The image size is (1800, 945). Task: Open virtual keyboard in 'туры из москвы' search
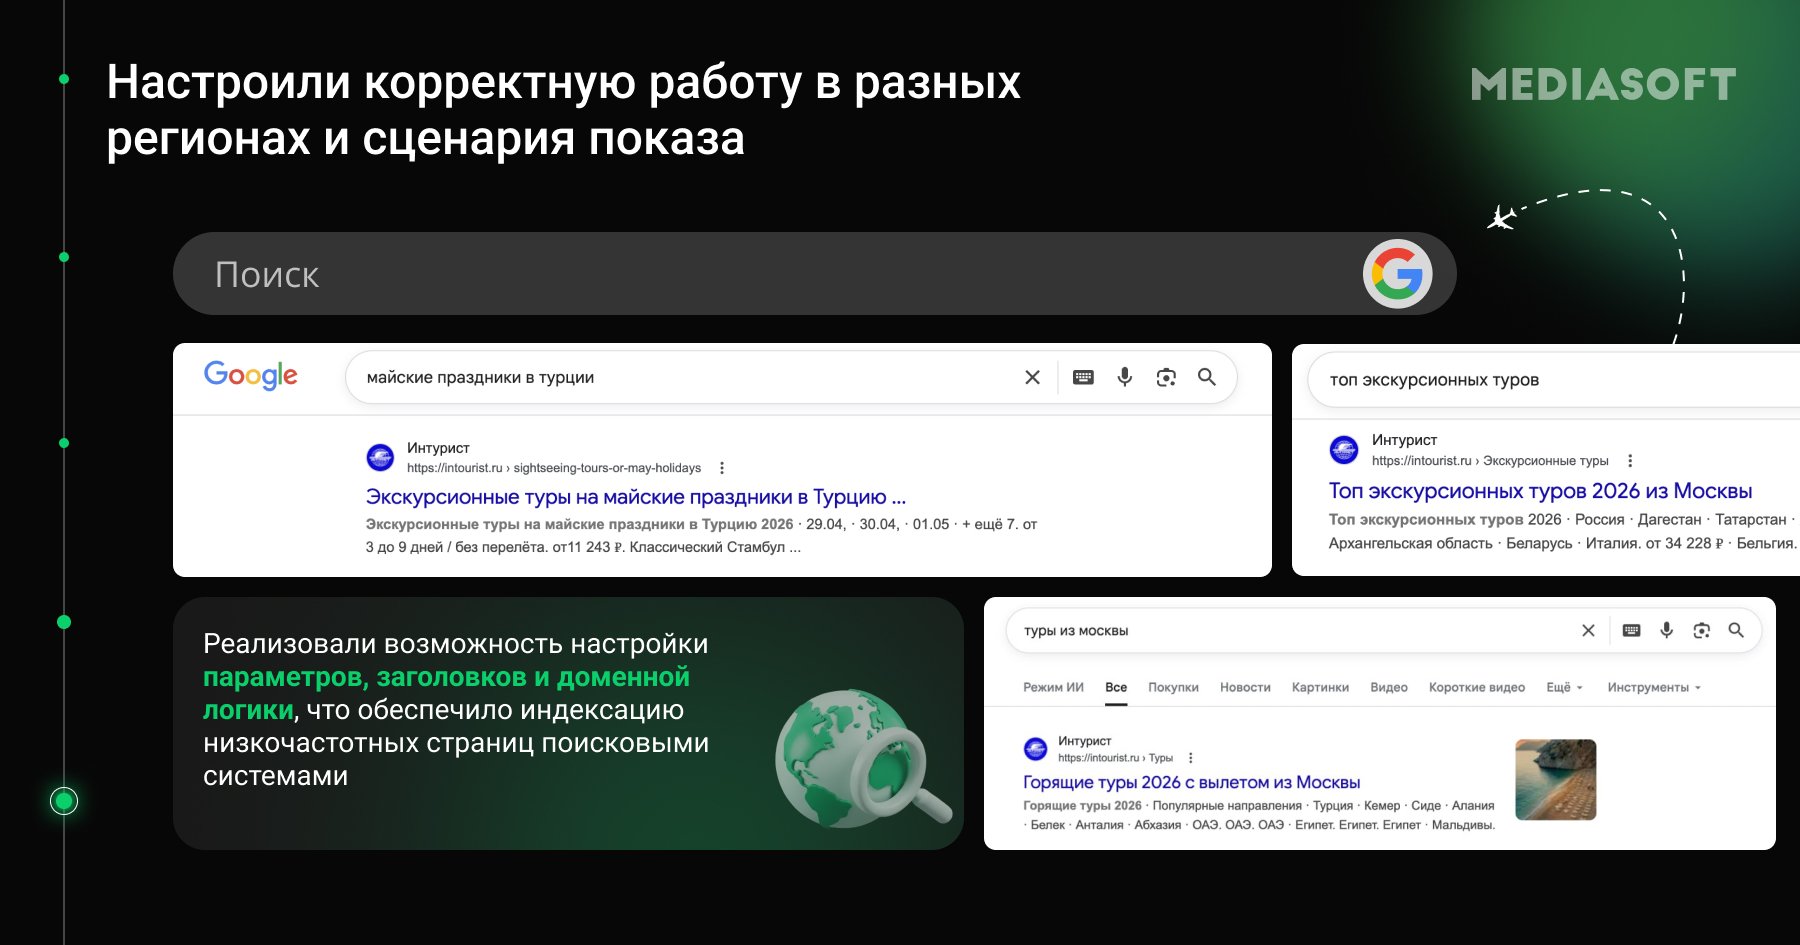[1631, 630]
